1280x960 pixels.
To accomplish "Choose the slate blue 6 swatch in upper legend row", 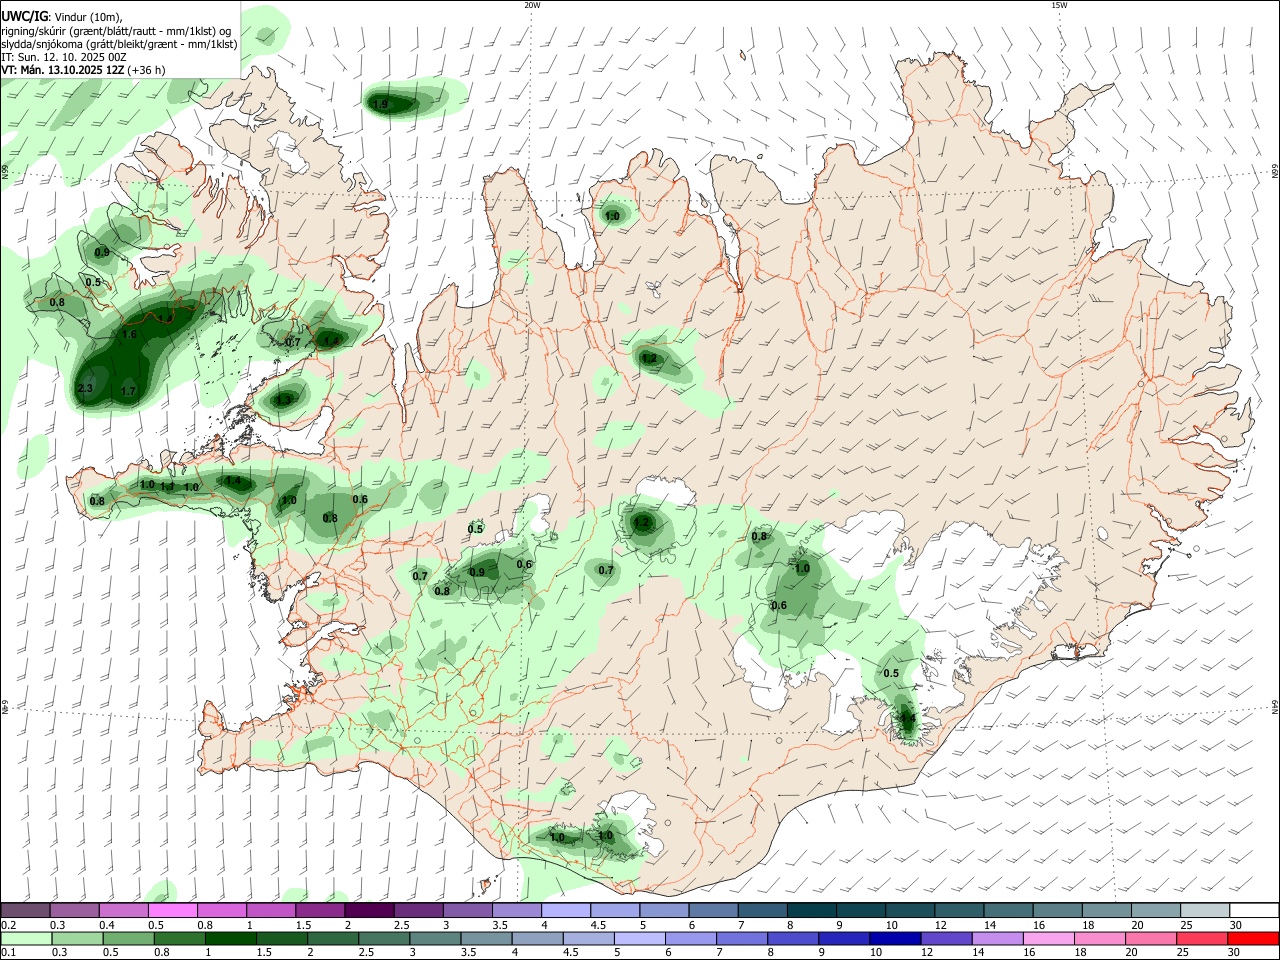I will (x=713, y=910).
